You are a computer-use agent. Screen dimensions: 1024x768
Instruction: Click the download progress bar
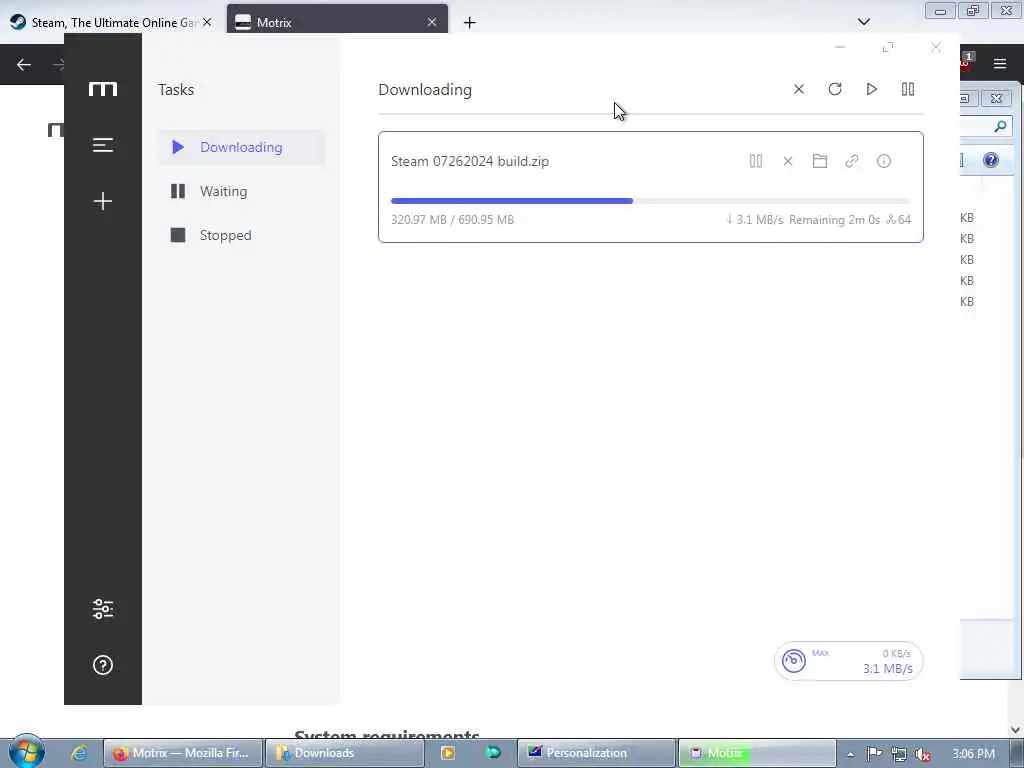(x=650, y=200)
